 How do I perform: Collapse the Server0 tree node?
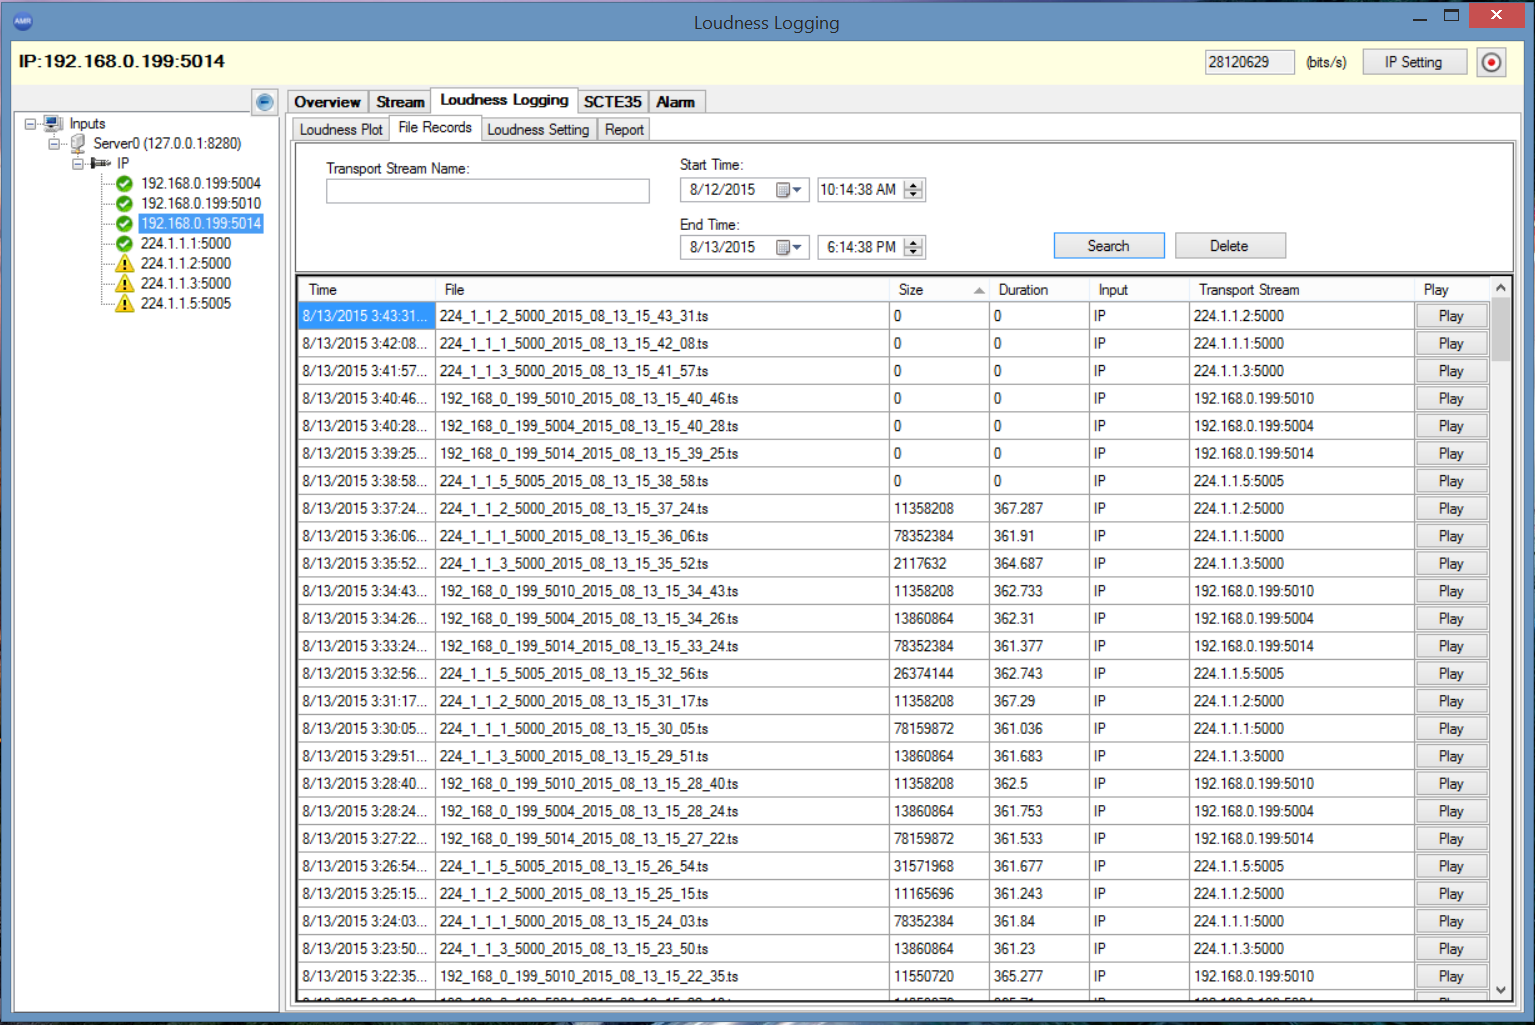coord(54,144)
